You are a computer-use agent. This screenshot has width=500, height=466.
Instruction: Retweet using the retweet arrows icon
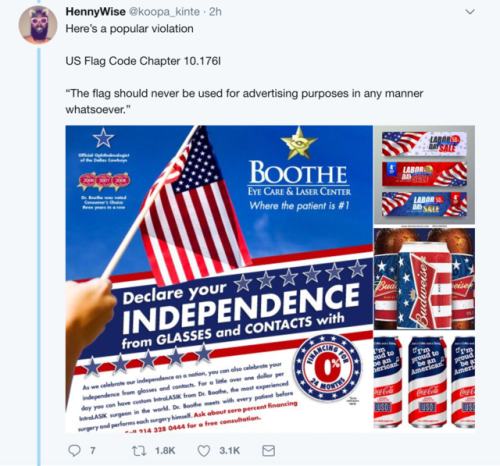[139, 451]
